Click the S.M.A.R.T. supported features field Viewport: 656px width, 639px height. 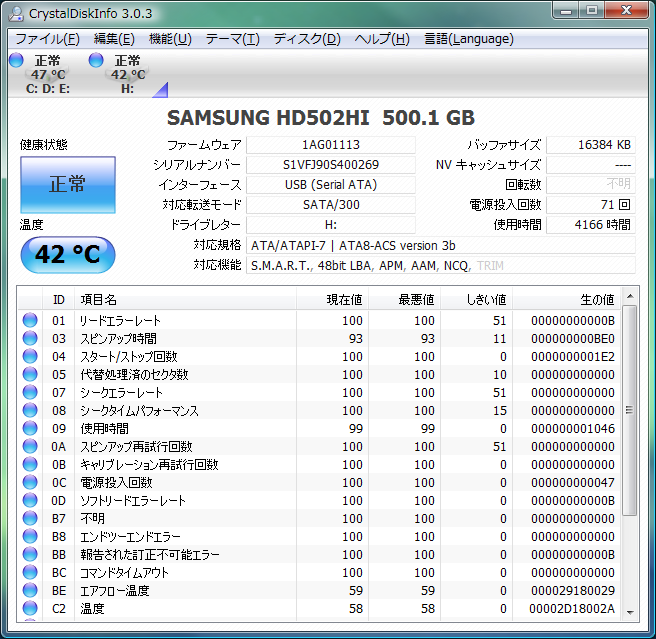(441, 266)
